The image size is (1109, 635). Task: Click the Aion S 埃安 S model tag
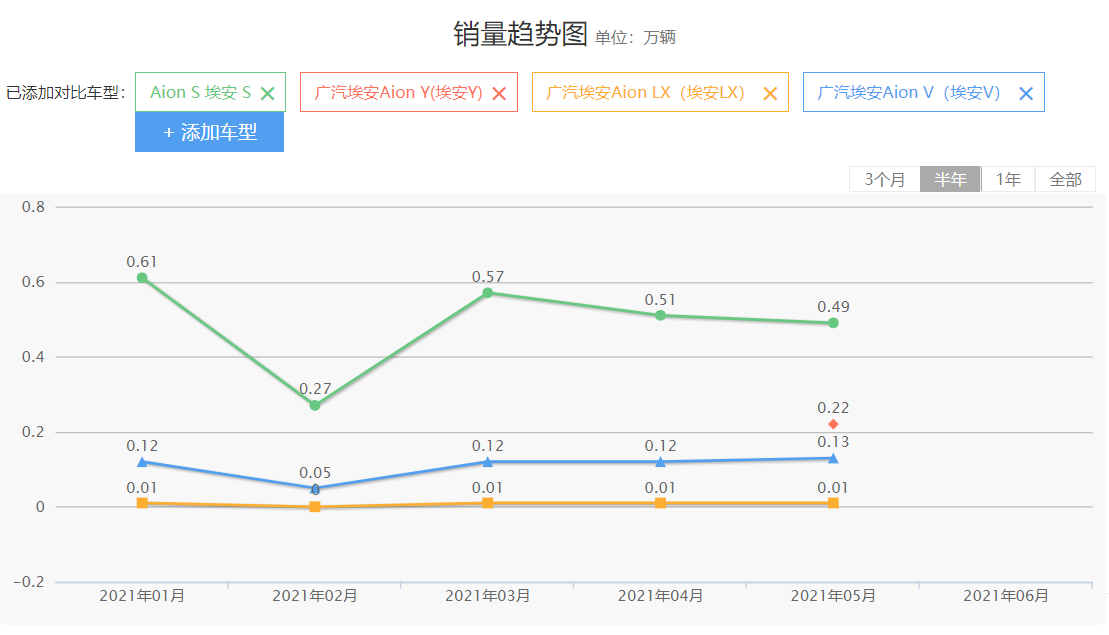200,92
